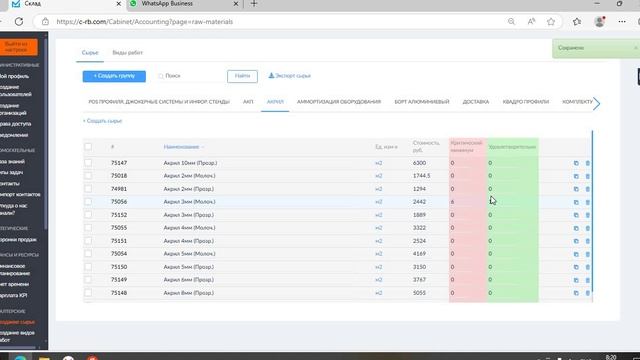Click the browser address bar URL
Viewport: 640px width, 360px height.
click(144, 22)
